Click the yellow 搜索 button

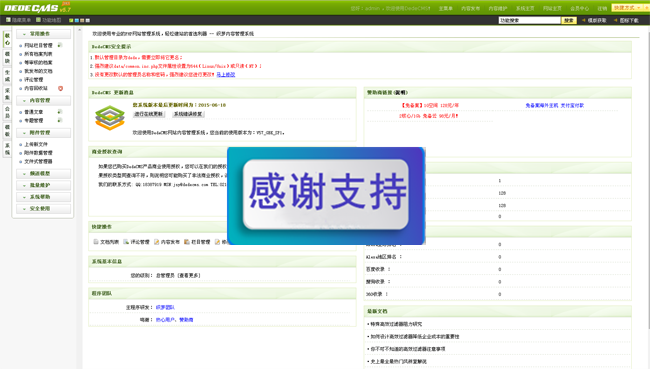pos(569,20)
